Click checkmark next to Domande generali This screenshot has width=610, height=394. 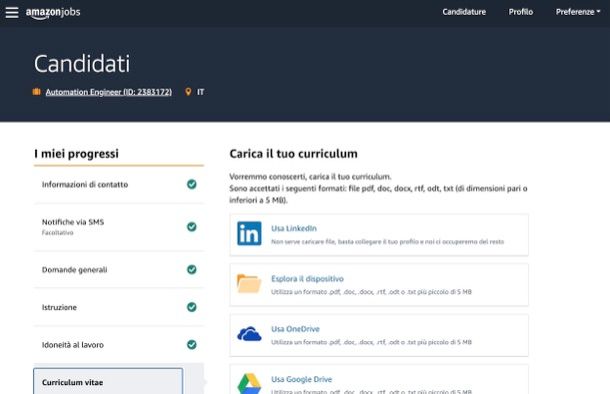192,270
